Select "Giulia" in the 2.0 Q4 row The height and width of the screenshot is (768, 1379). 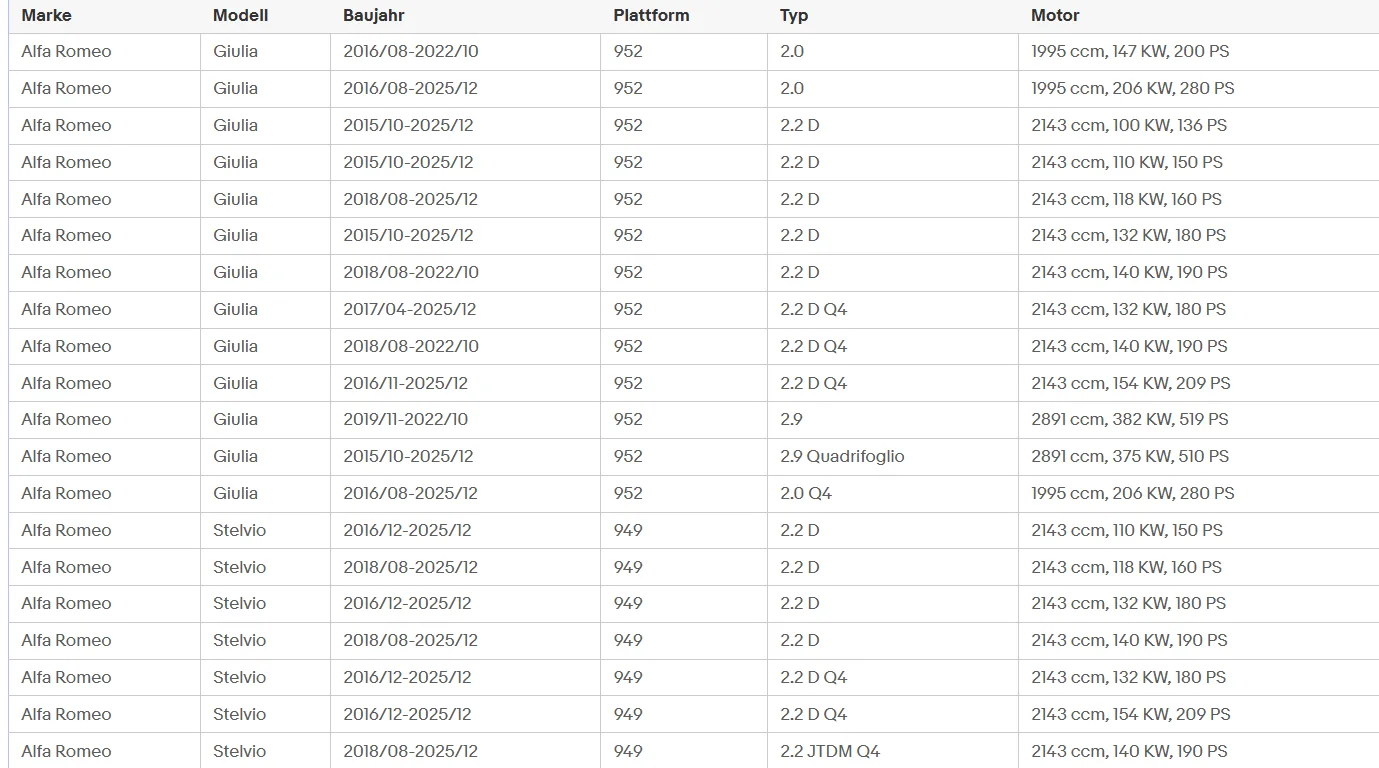tap(235, 493)
